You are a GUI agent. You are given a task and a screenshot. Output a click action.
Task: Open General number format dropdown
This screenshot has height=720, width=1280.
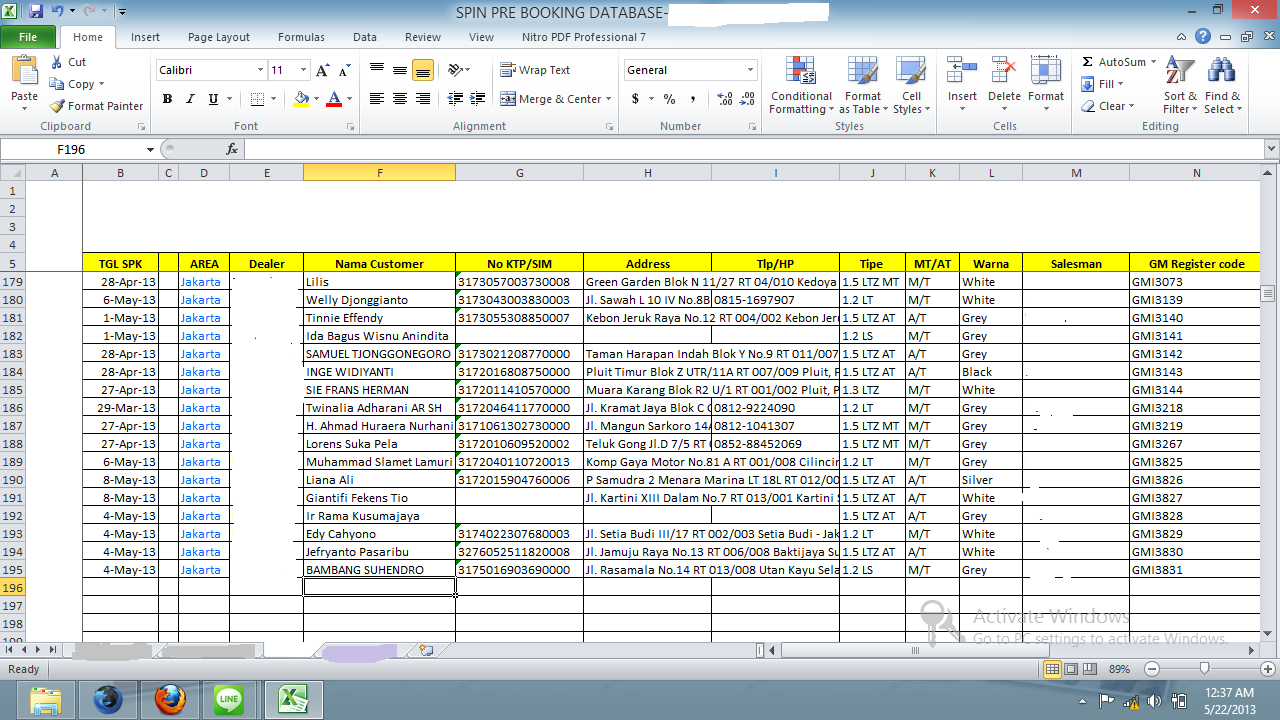[750, 70]
